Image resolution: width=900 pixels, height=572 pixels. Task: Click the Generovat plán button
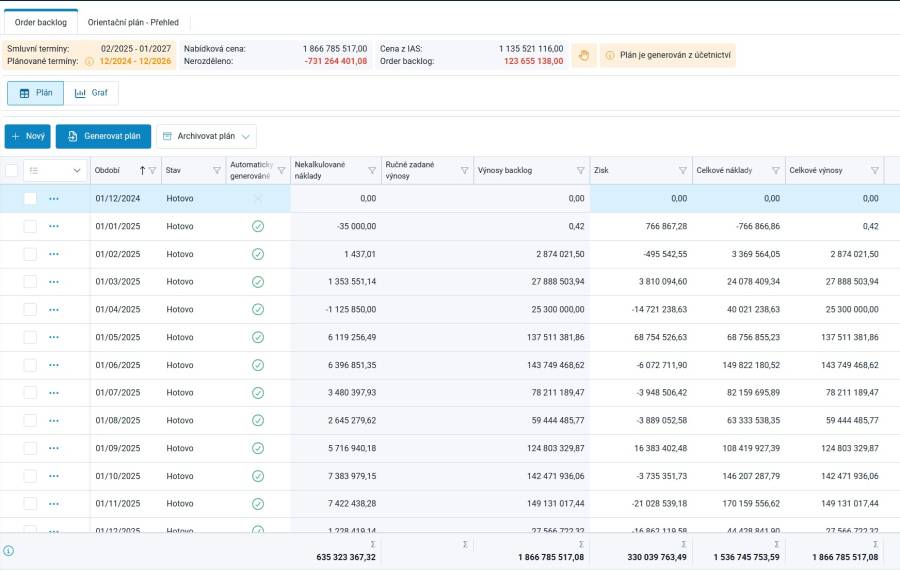click(x=103, y=137)
